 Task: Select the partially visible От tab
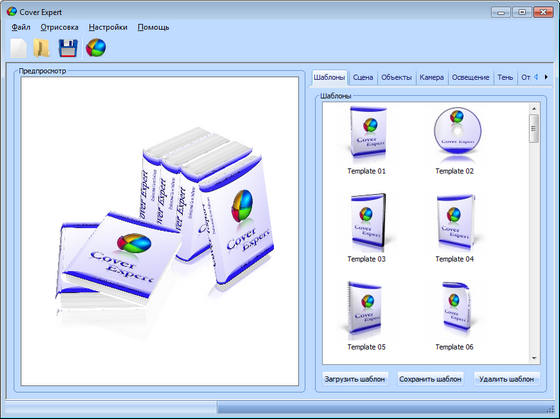click(x=525, y=78)
